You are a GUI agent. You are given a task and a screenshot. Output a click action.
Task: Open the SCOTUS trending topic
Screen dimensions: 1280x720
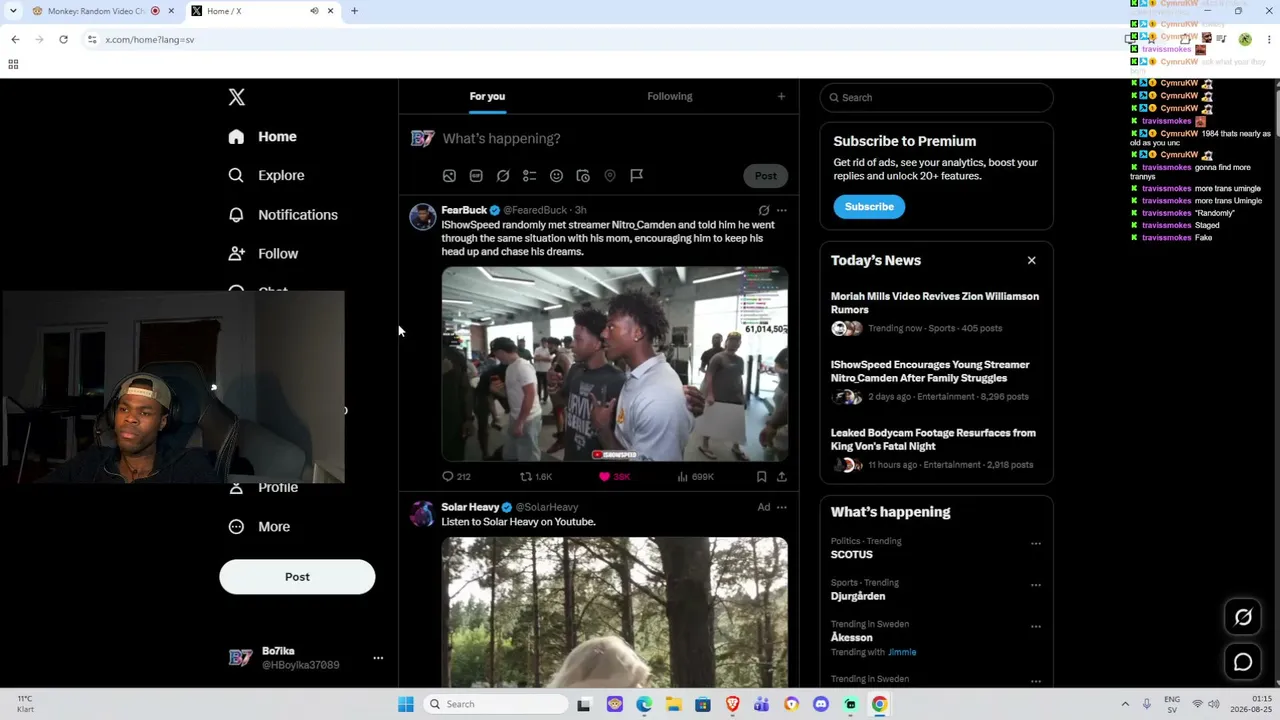click(x=852, y=555)
